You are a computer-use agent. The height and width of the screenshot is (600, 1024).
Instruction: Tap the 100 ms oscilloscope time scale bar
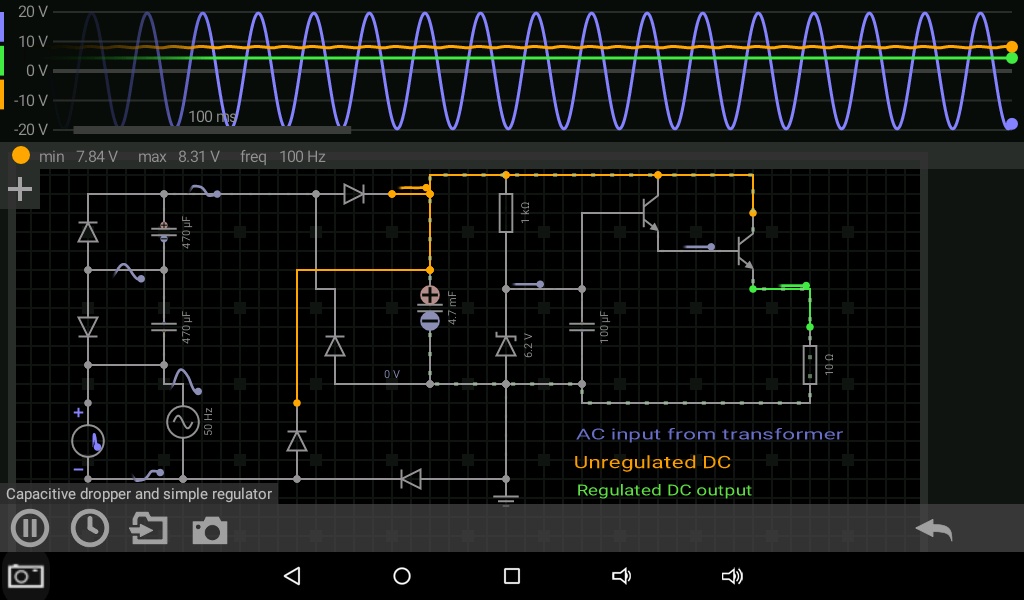(x=212, y=129)
